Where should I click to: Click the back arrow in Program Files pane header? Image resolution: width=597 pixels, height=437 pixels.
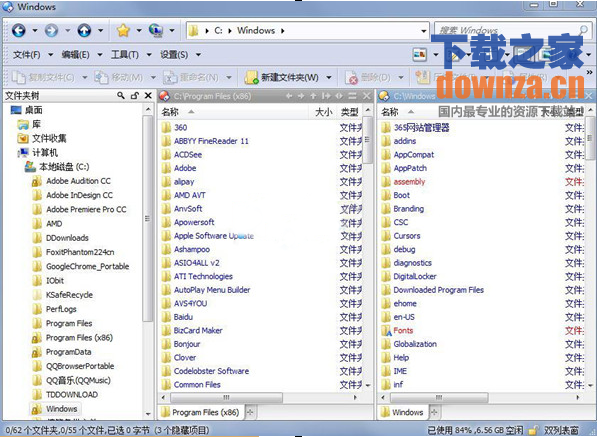point(289,96)
